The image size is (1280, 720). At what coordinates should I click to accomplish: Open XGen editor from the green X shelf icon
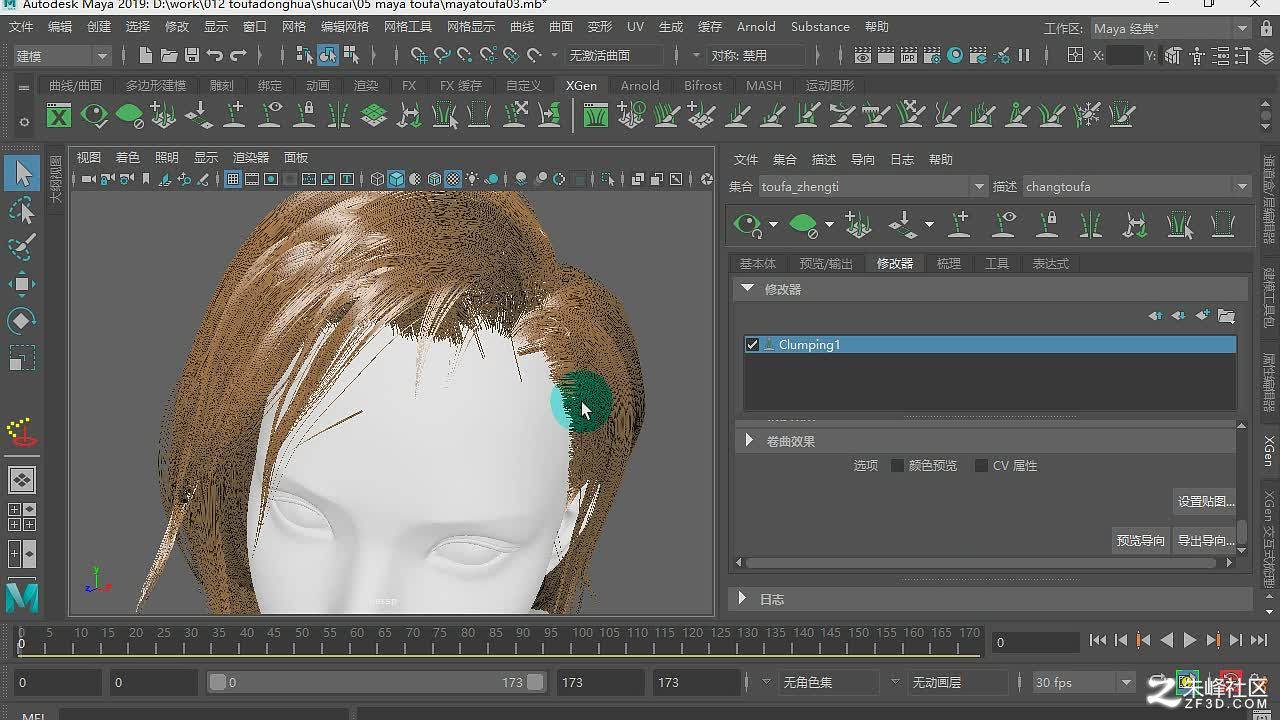pyautogui.click(x=59, y=116)
